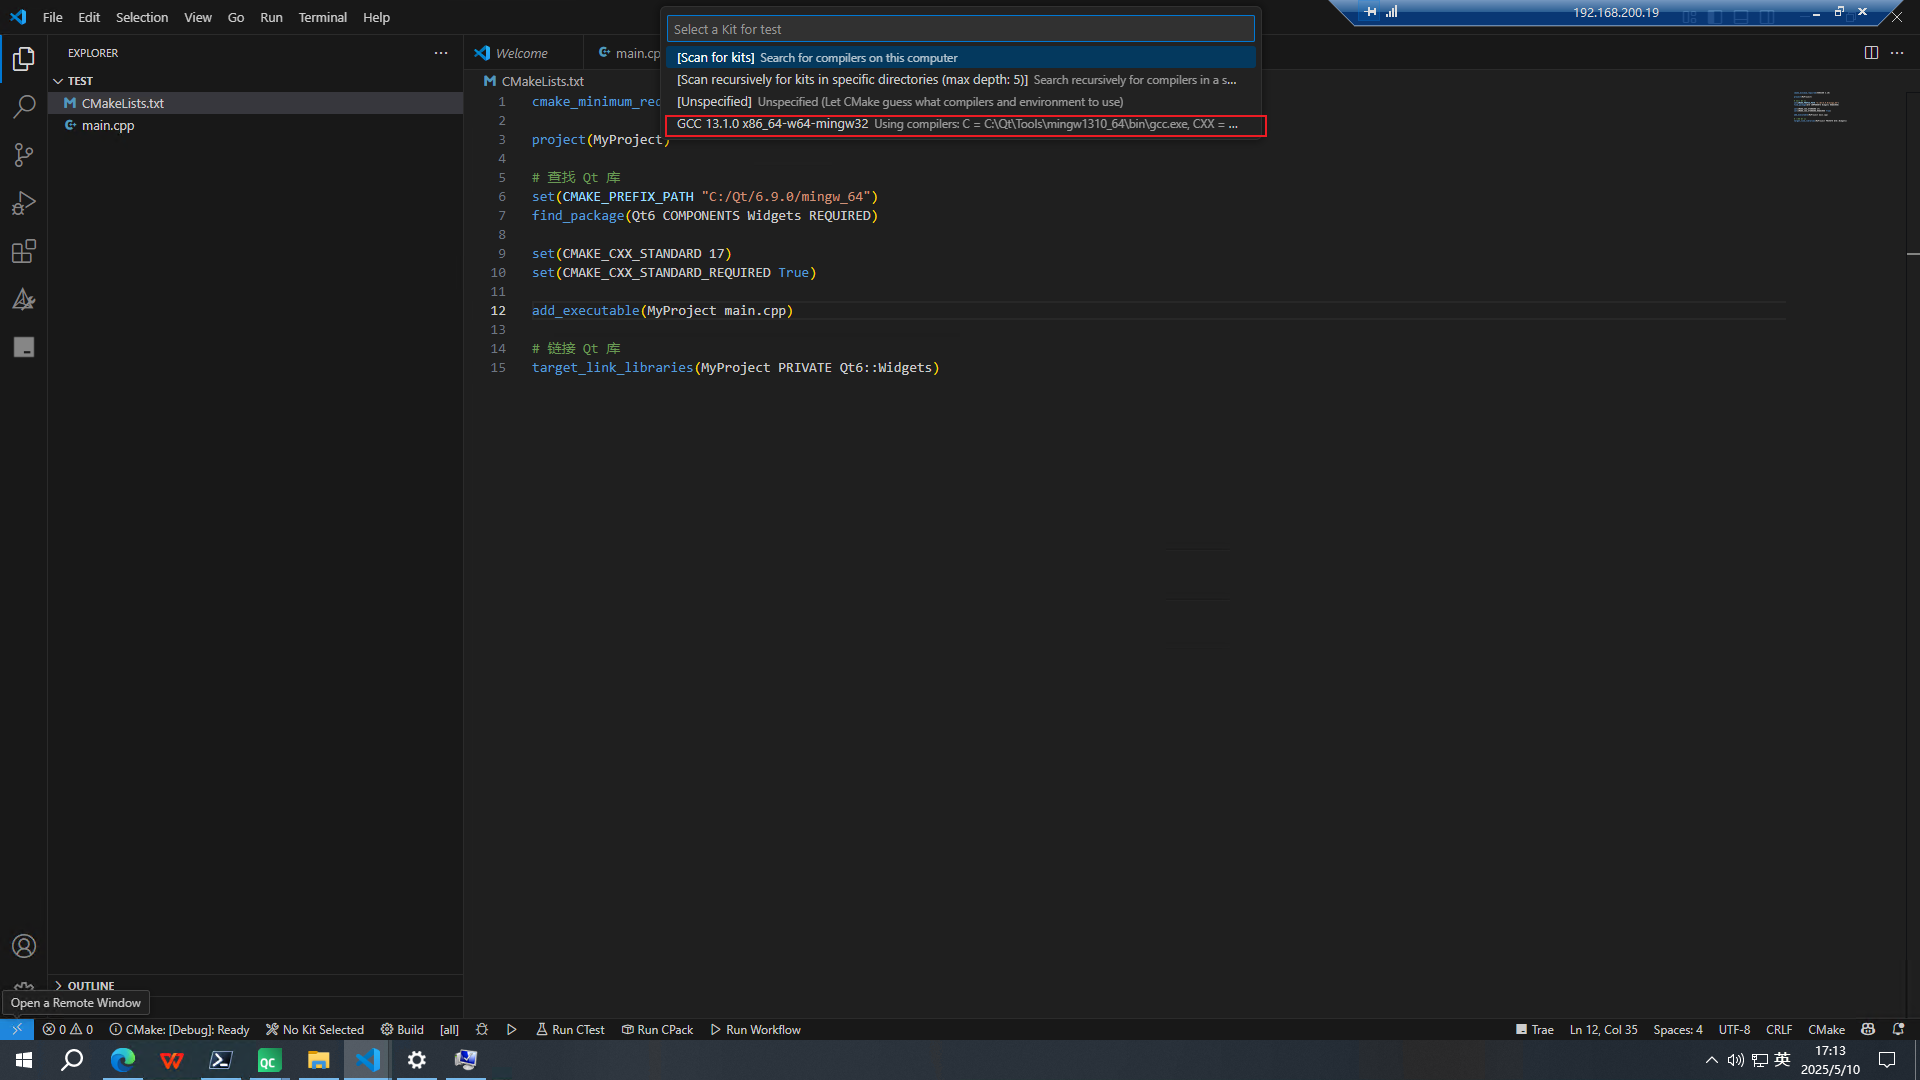Click No Kit Selected in status bar
This screenshot has width=1920, height=1080.
click(x=315, y=1029)
